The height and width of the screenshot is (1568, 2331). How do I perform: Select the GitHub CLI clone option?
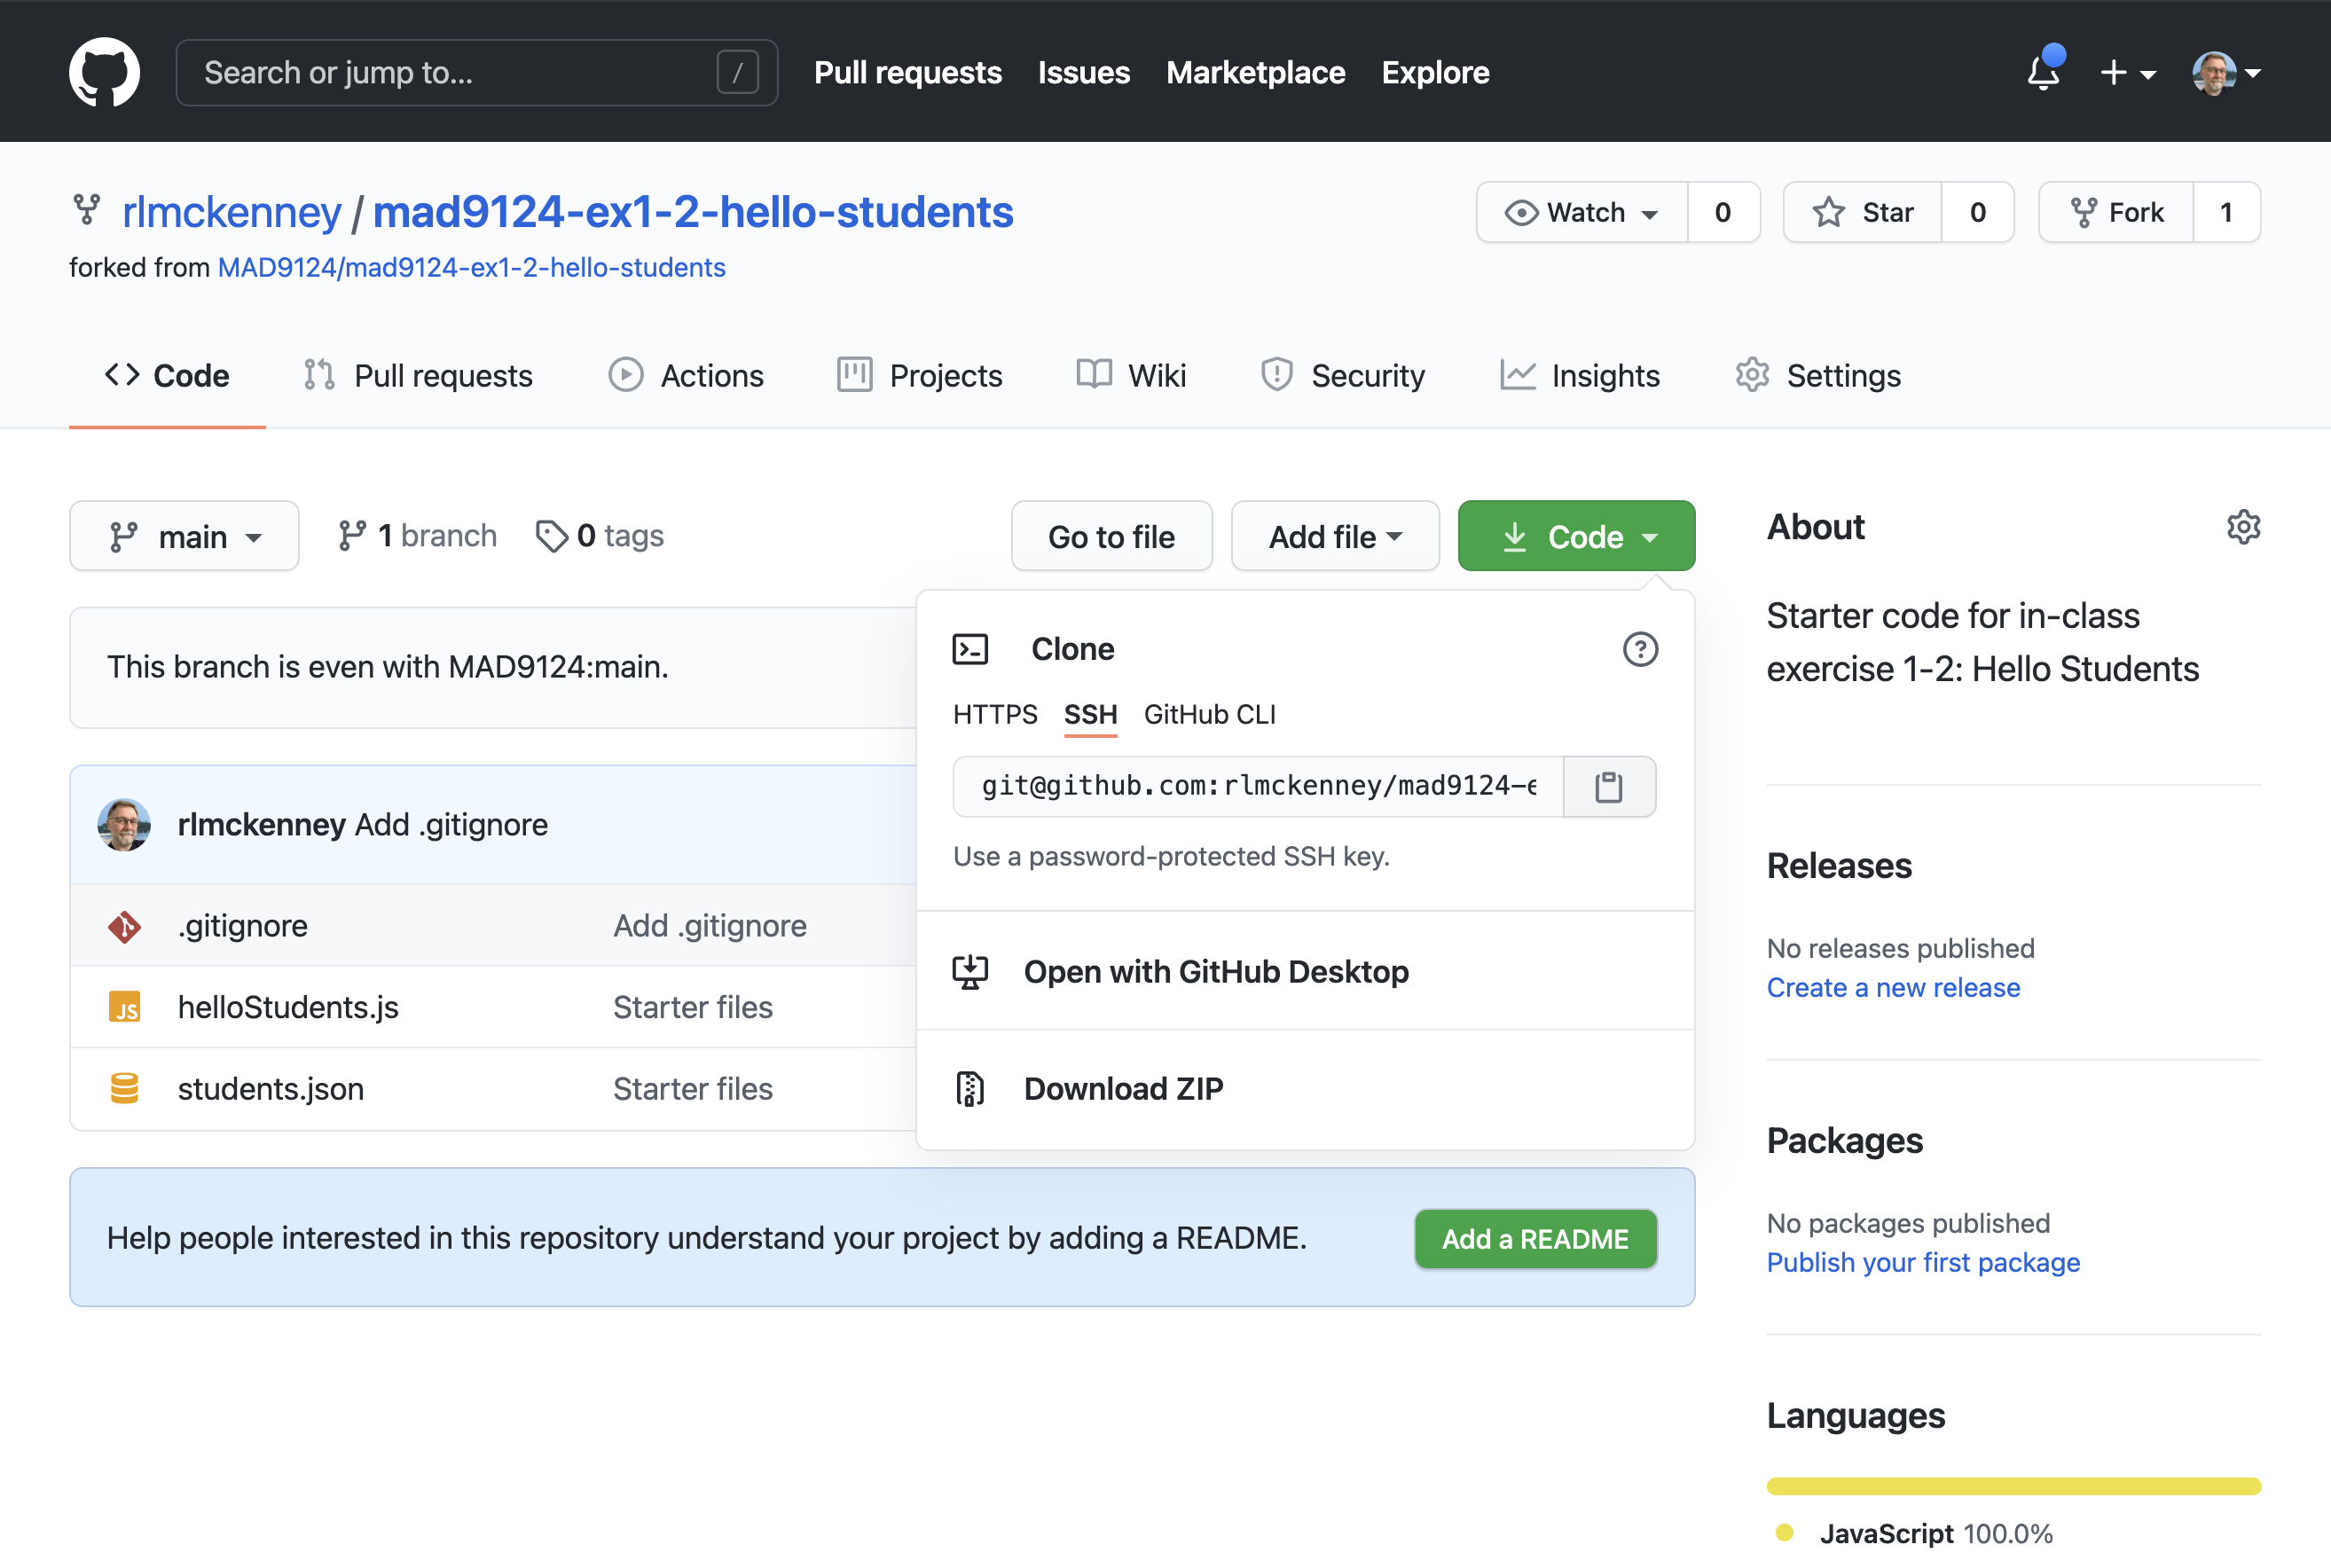point(1210,714)
